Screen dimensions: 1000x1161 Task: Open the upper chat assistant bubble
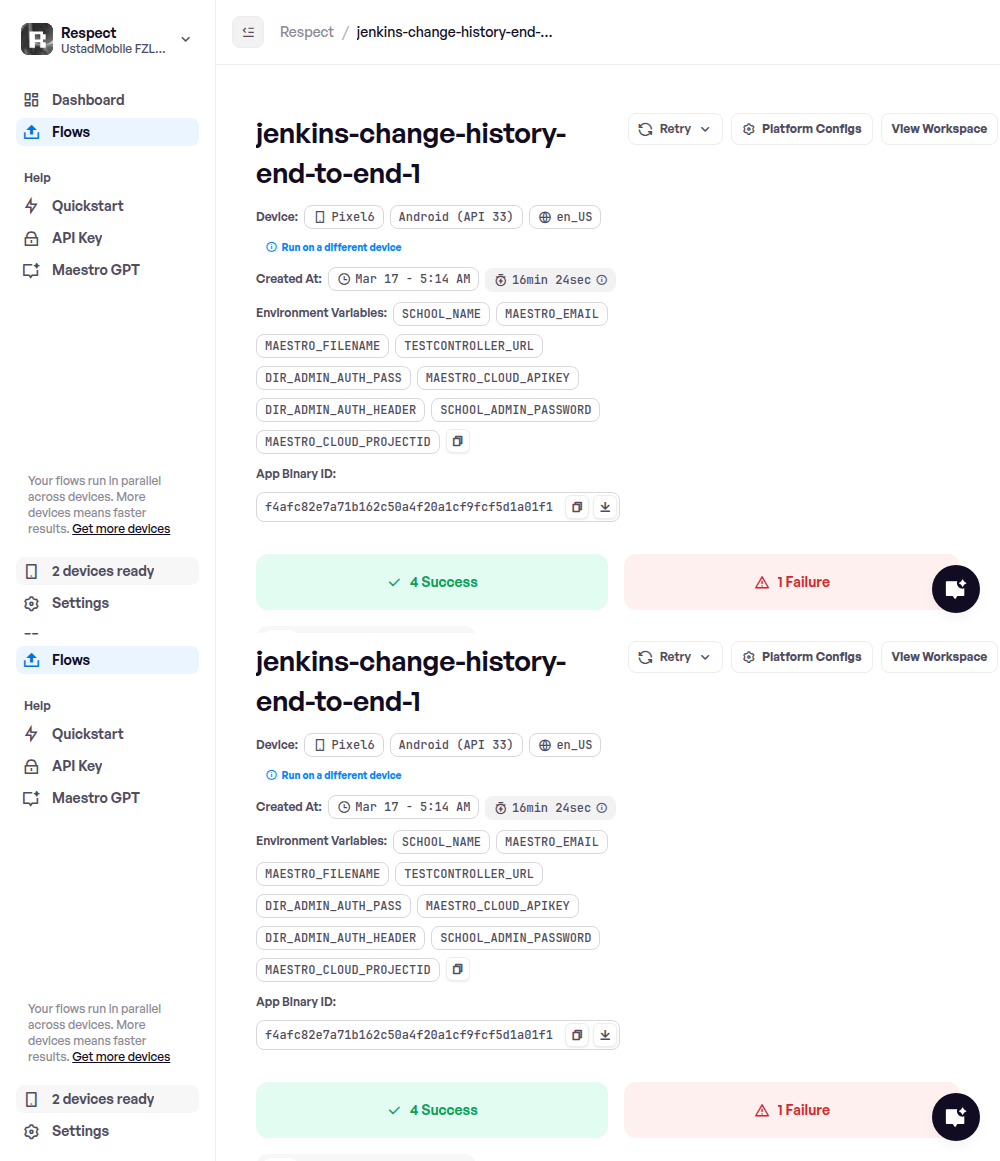pos(955,588)
